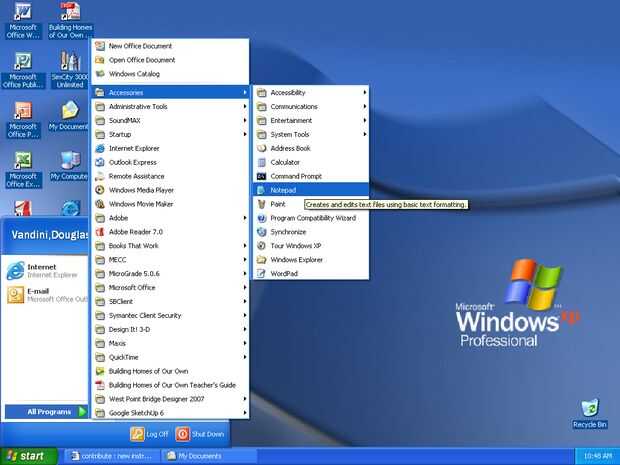Click the Log Off icon button

tap(137, 434)
